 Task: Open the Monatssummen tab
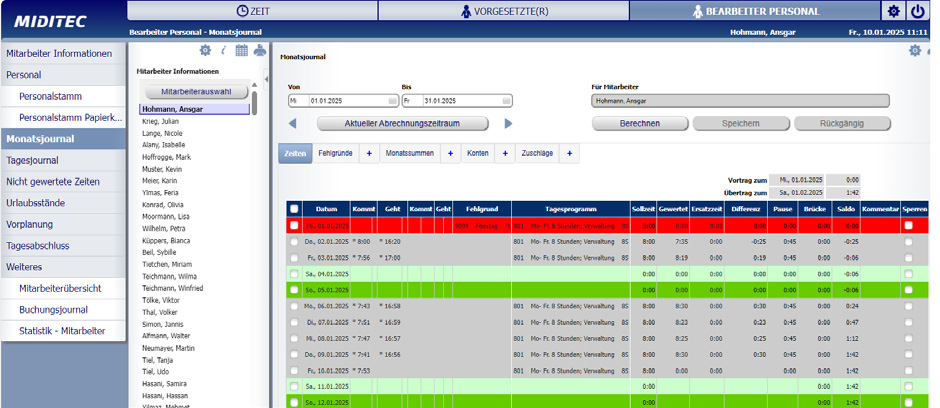410,153
